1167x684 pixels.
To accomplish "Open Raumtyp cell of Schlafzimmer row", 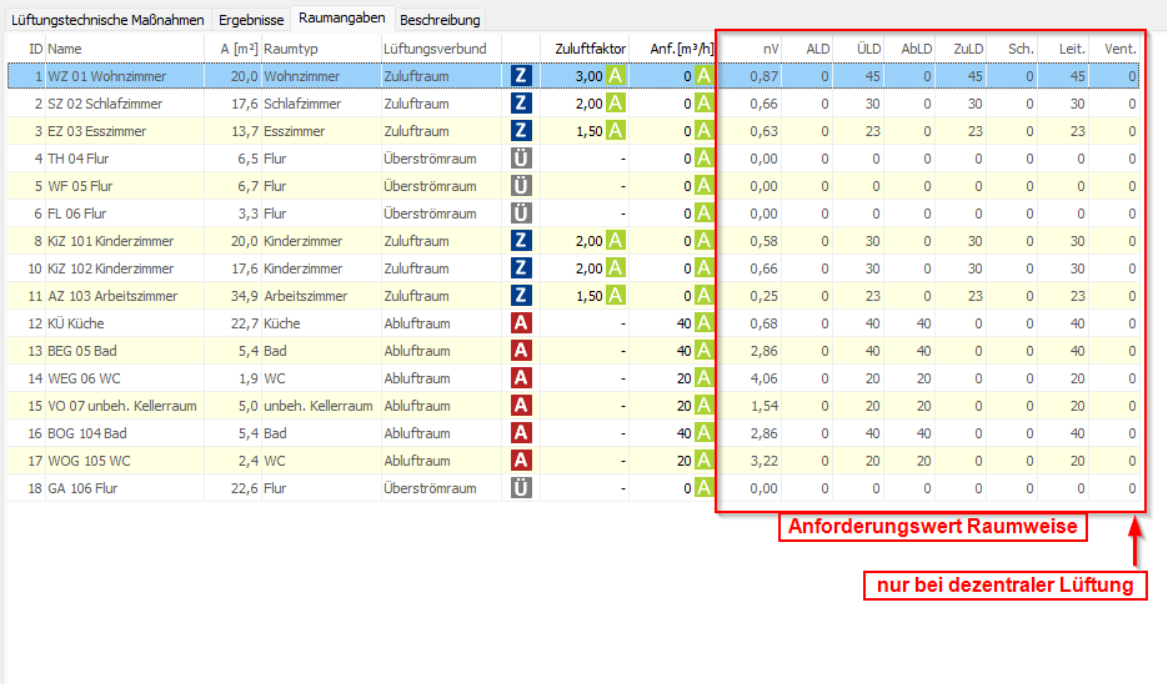I will [320, 104].
